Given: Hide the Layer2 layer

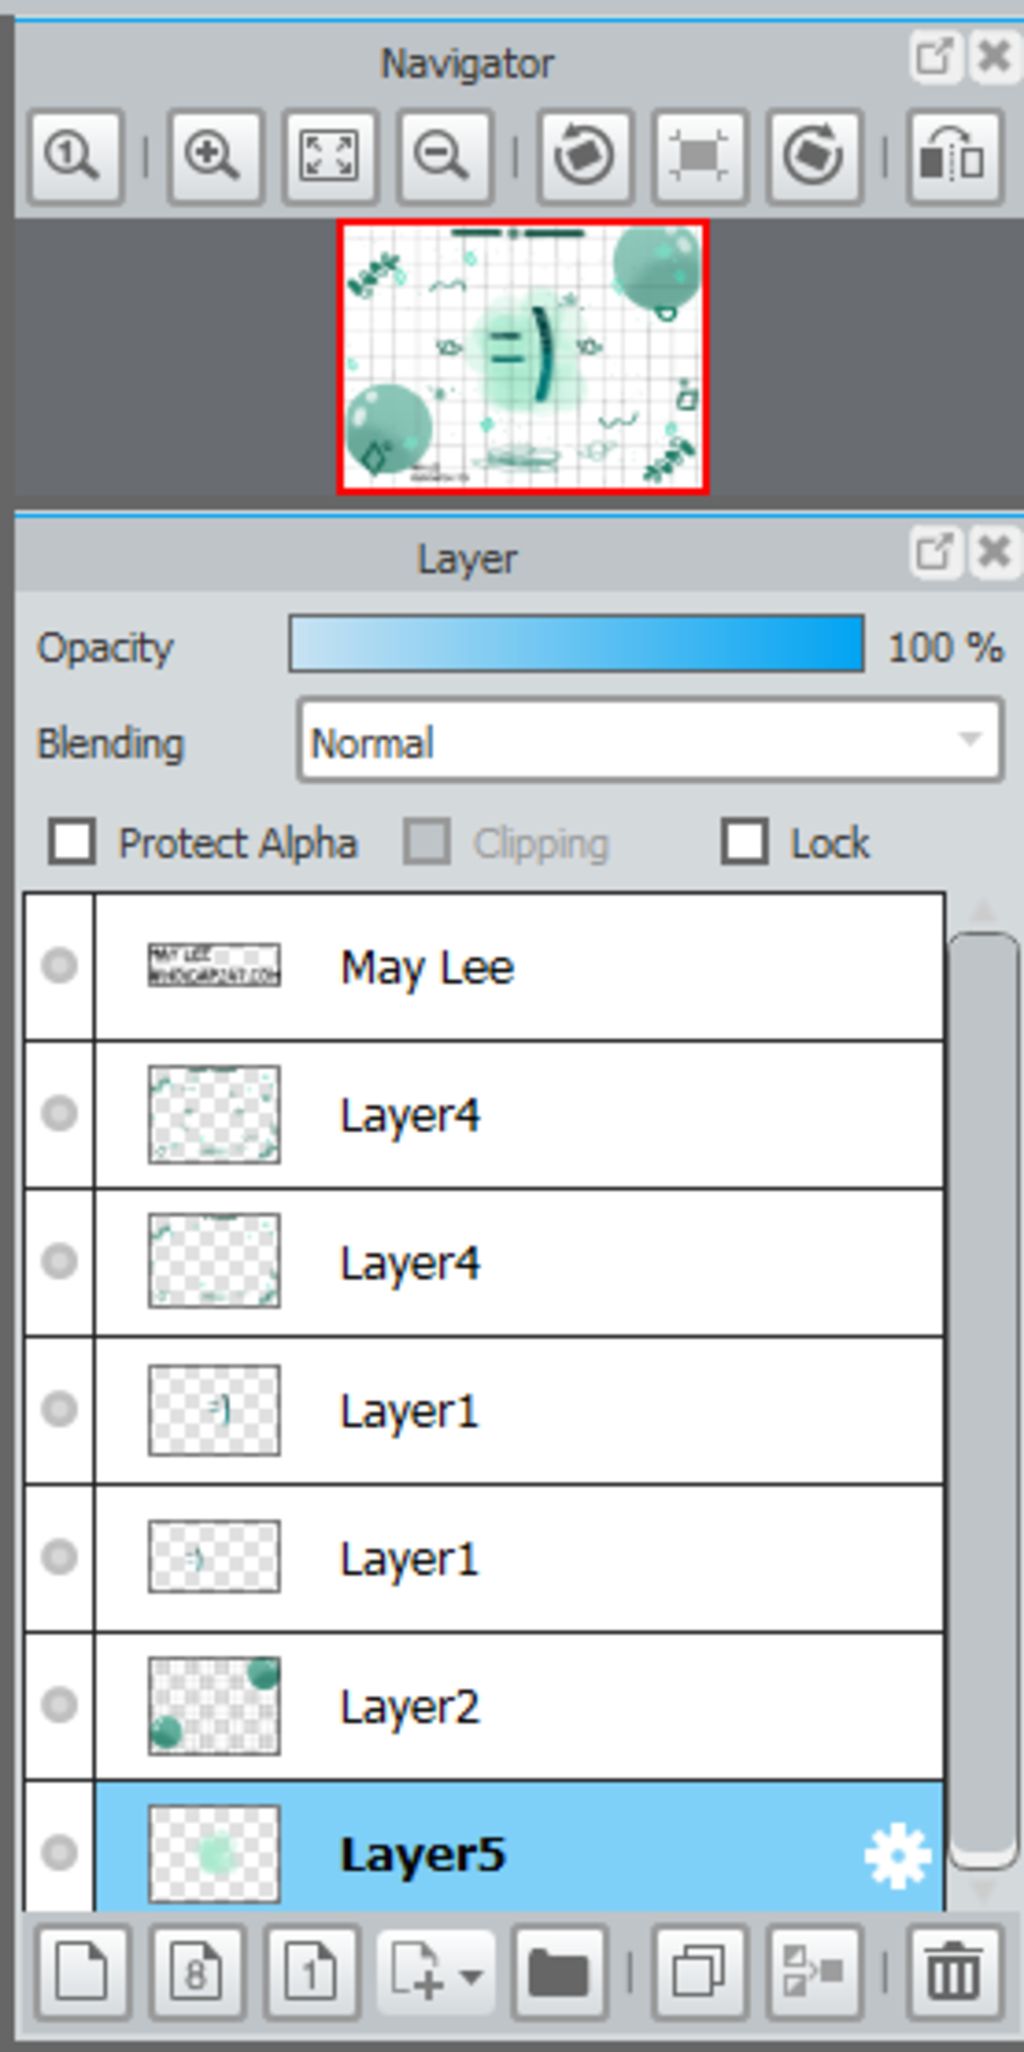Looking at the screenshot, I should point(59,1705).
